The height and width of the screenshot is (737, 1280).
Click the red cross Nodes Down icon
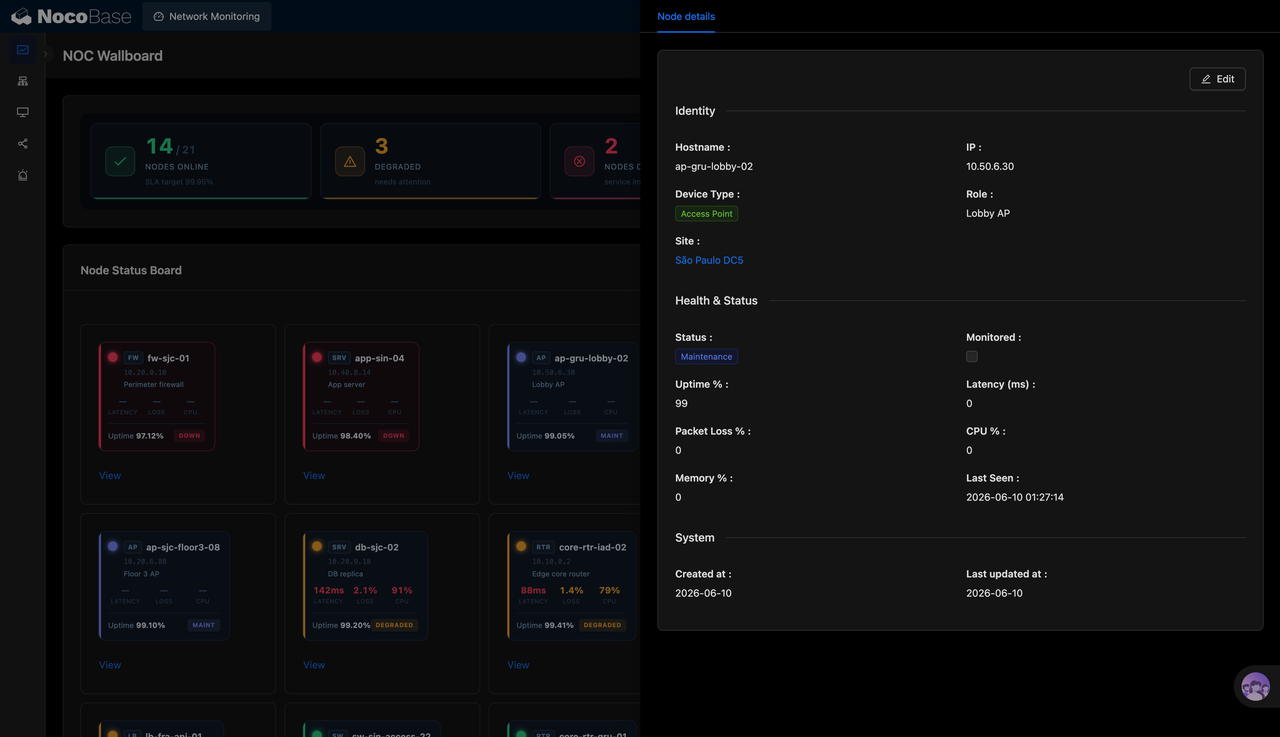coord(580,161)
